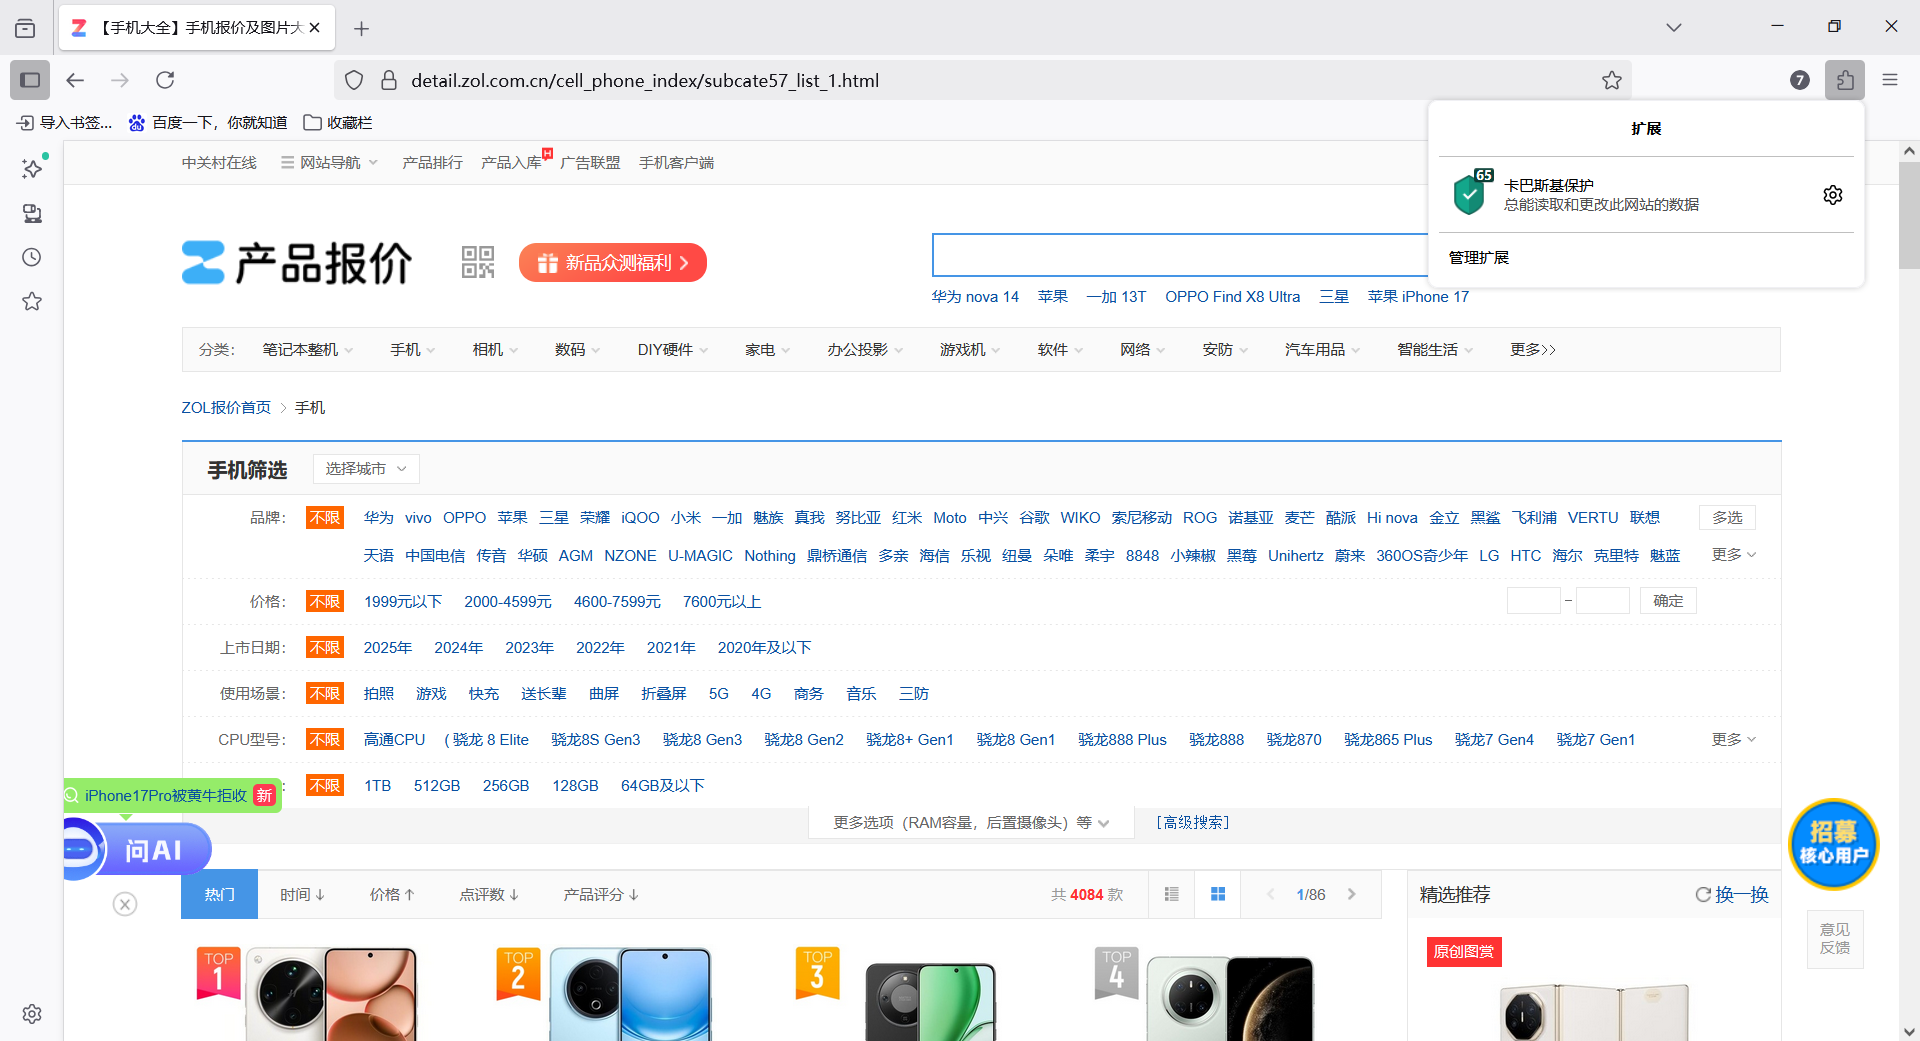Image resolution: width=1920 pixels, height=1041 pixels.
Task: Close the floating Ask AI widget
Action: 125,905
